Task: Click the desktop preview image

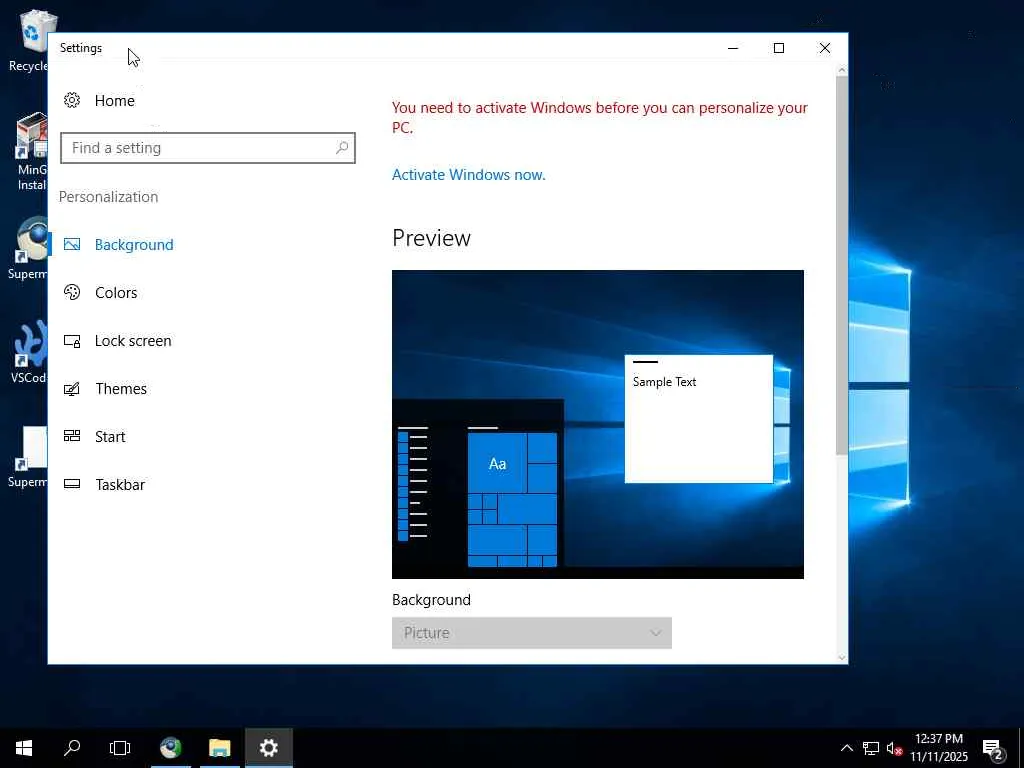Action: (598, 424)
